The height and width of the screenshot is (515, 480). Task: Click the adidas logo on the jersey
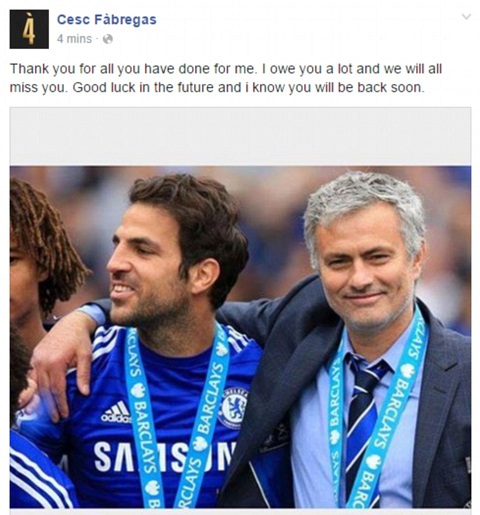click(x=116, y=412)
